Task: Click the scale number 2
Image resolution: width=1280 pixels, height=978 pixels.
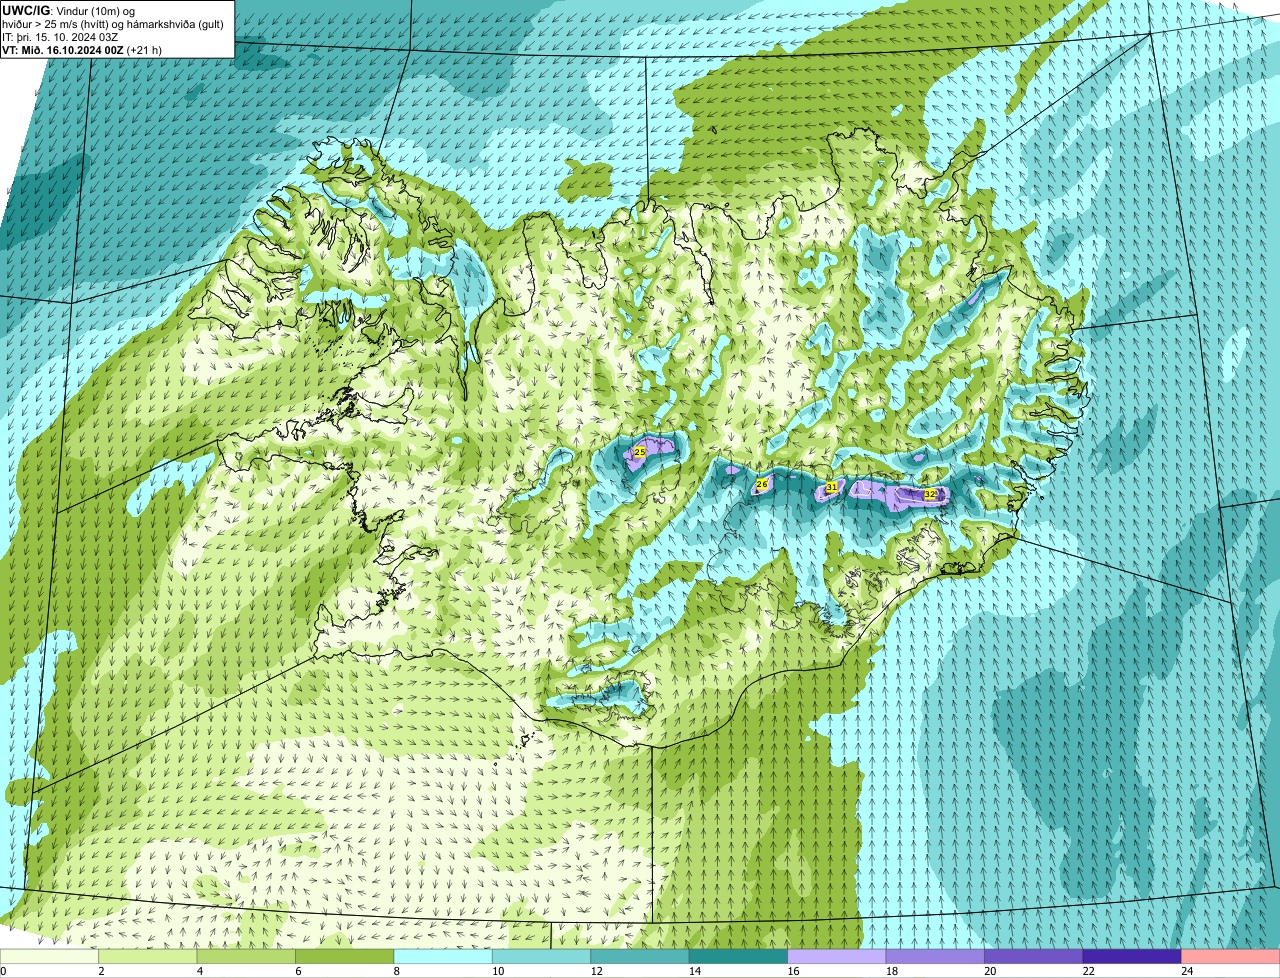Action: pos(101,971)
